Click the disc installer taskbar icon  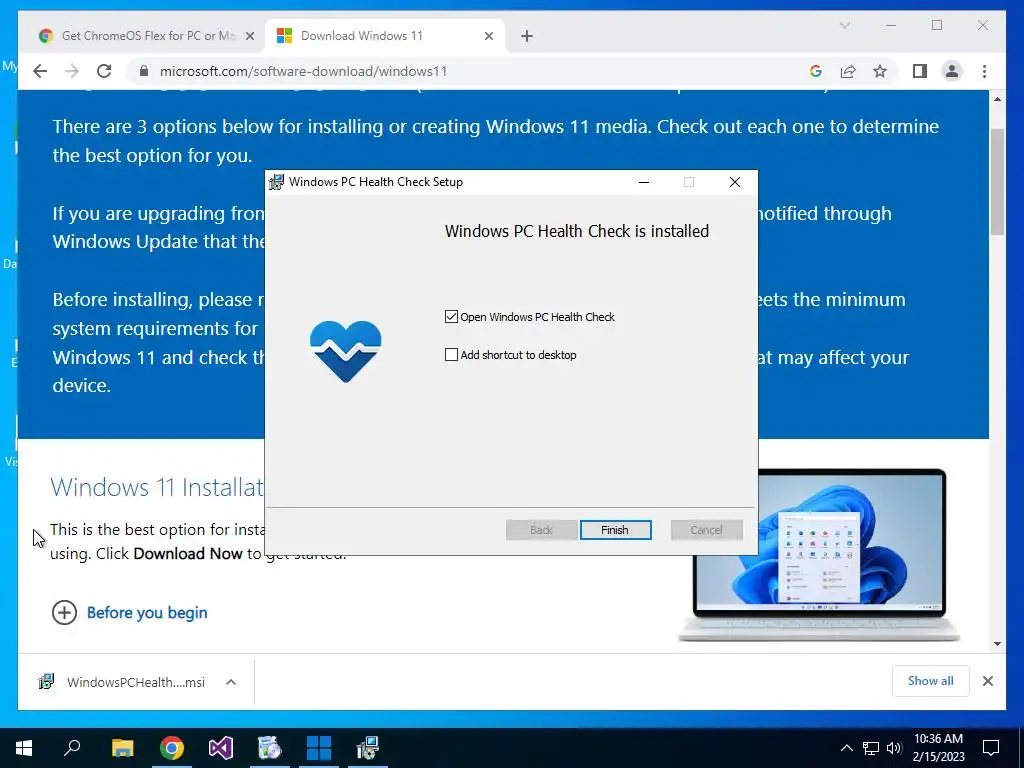tap(270, 748)
